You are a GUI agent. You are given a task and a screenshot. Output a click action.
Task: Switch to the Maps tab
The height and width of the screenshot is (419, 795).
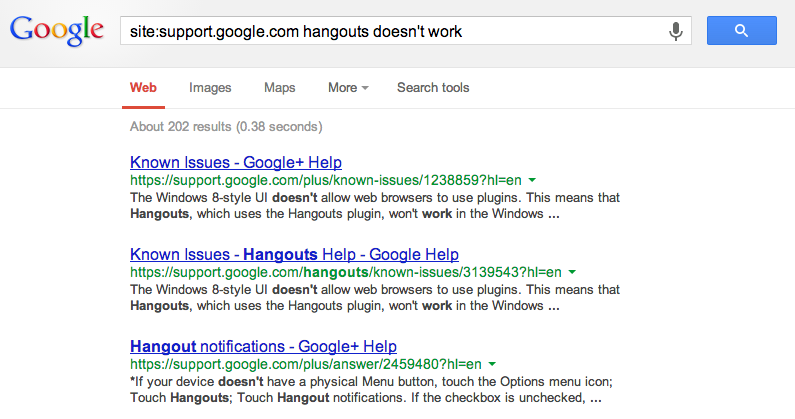279,88
